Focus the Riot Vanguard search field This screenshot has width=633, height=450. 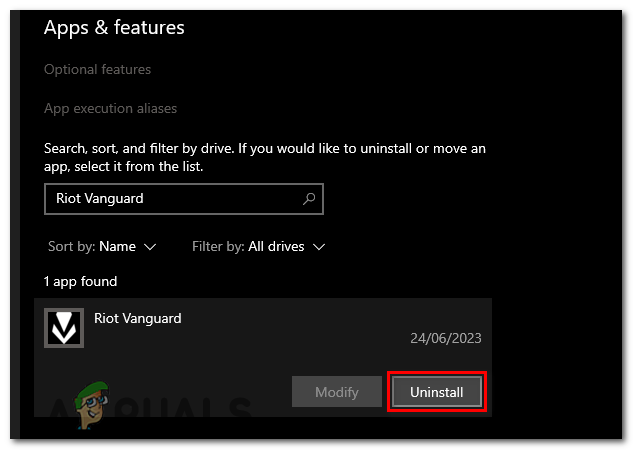pyautogui.click(x=184, y=199)
